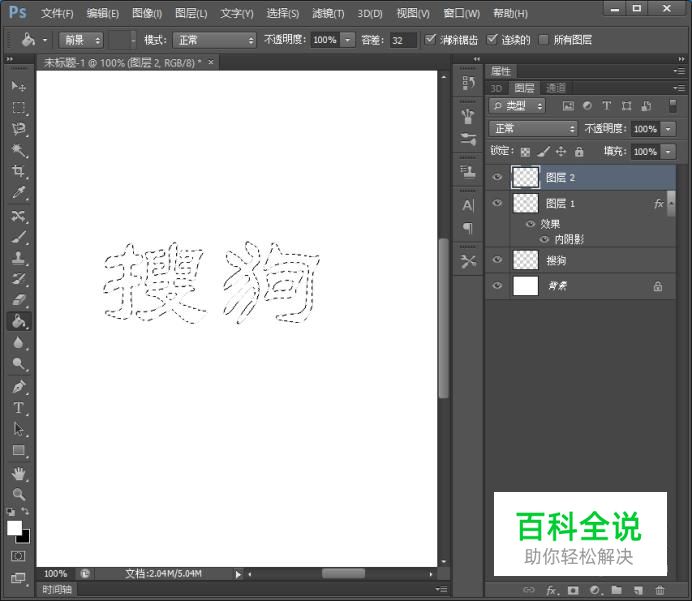The height and width of the screenshot is (601, 692).
Task: Open the Character panel icon
Action: point(468,206)
